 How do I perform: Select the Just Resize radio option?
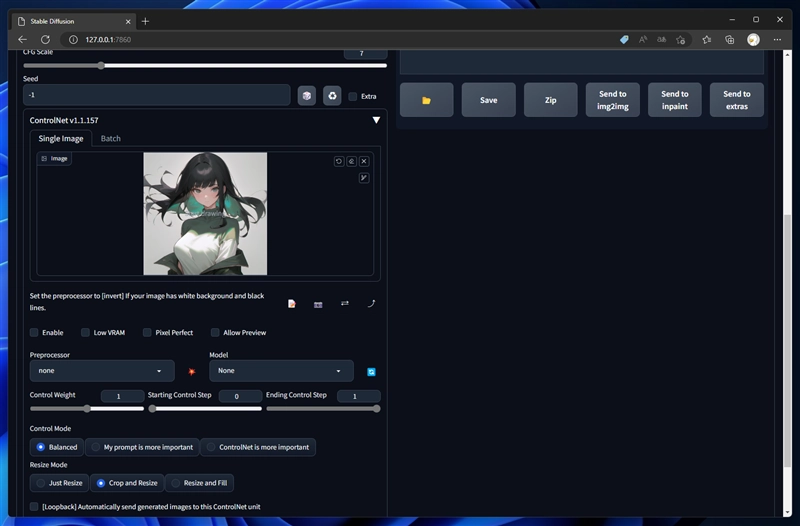pyautogui.click(x=41, y=483)
